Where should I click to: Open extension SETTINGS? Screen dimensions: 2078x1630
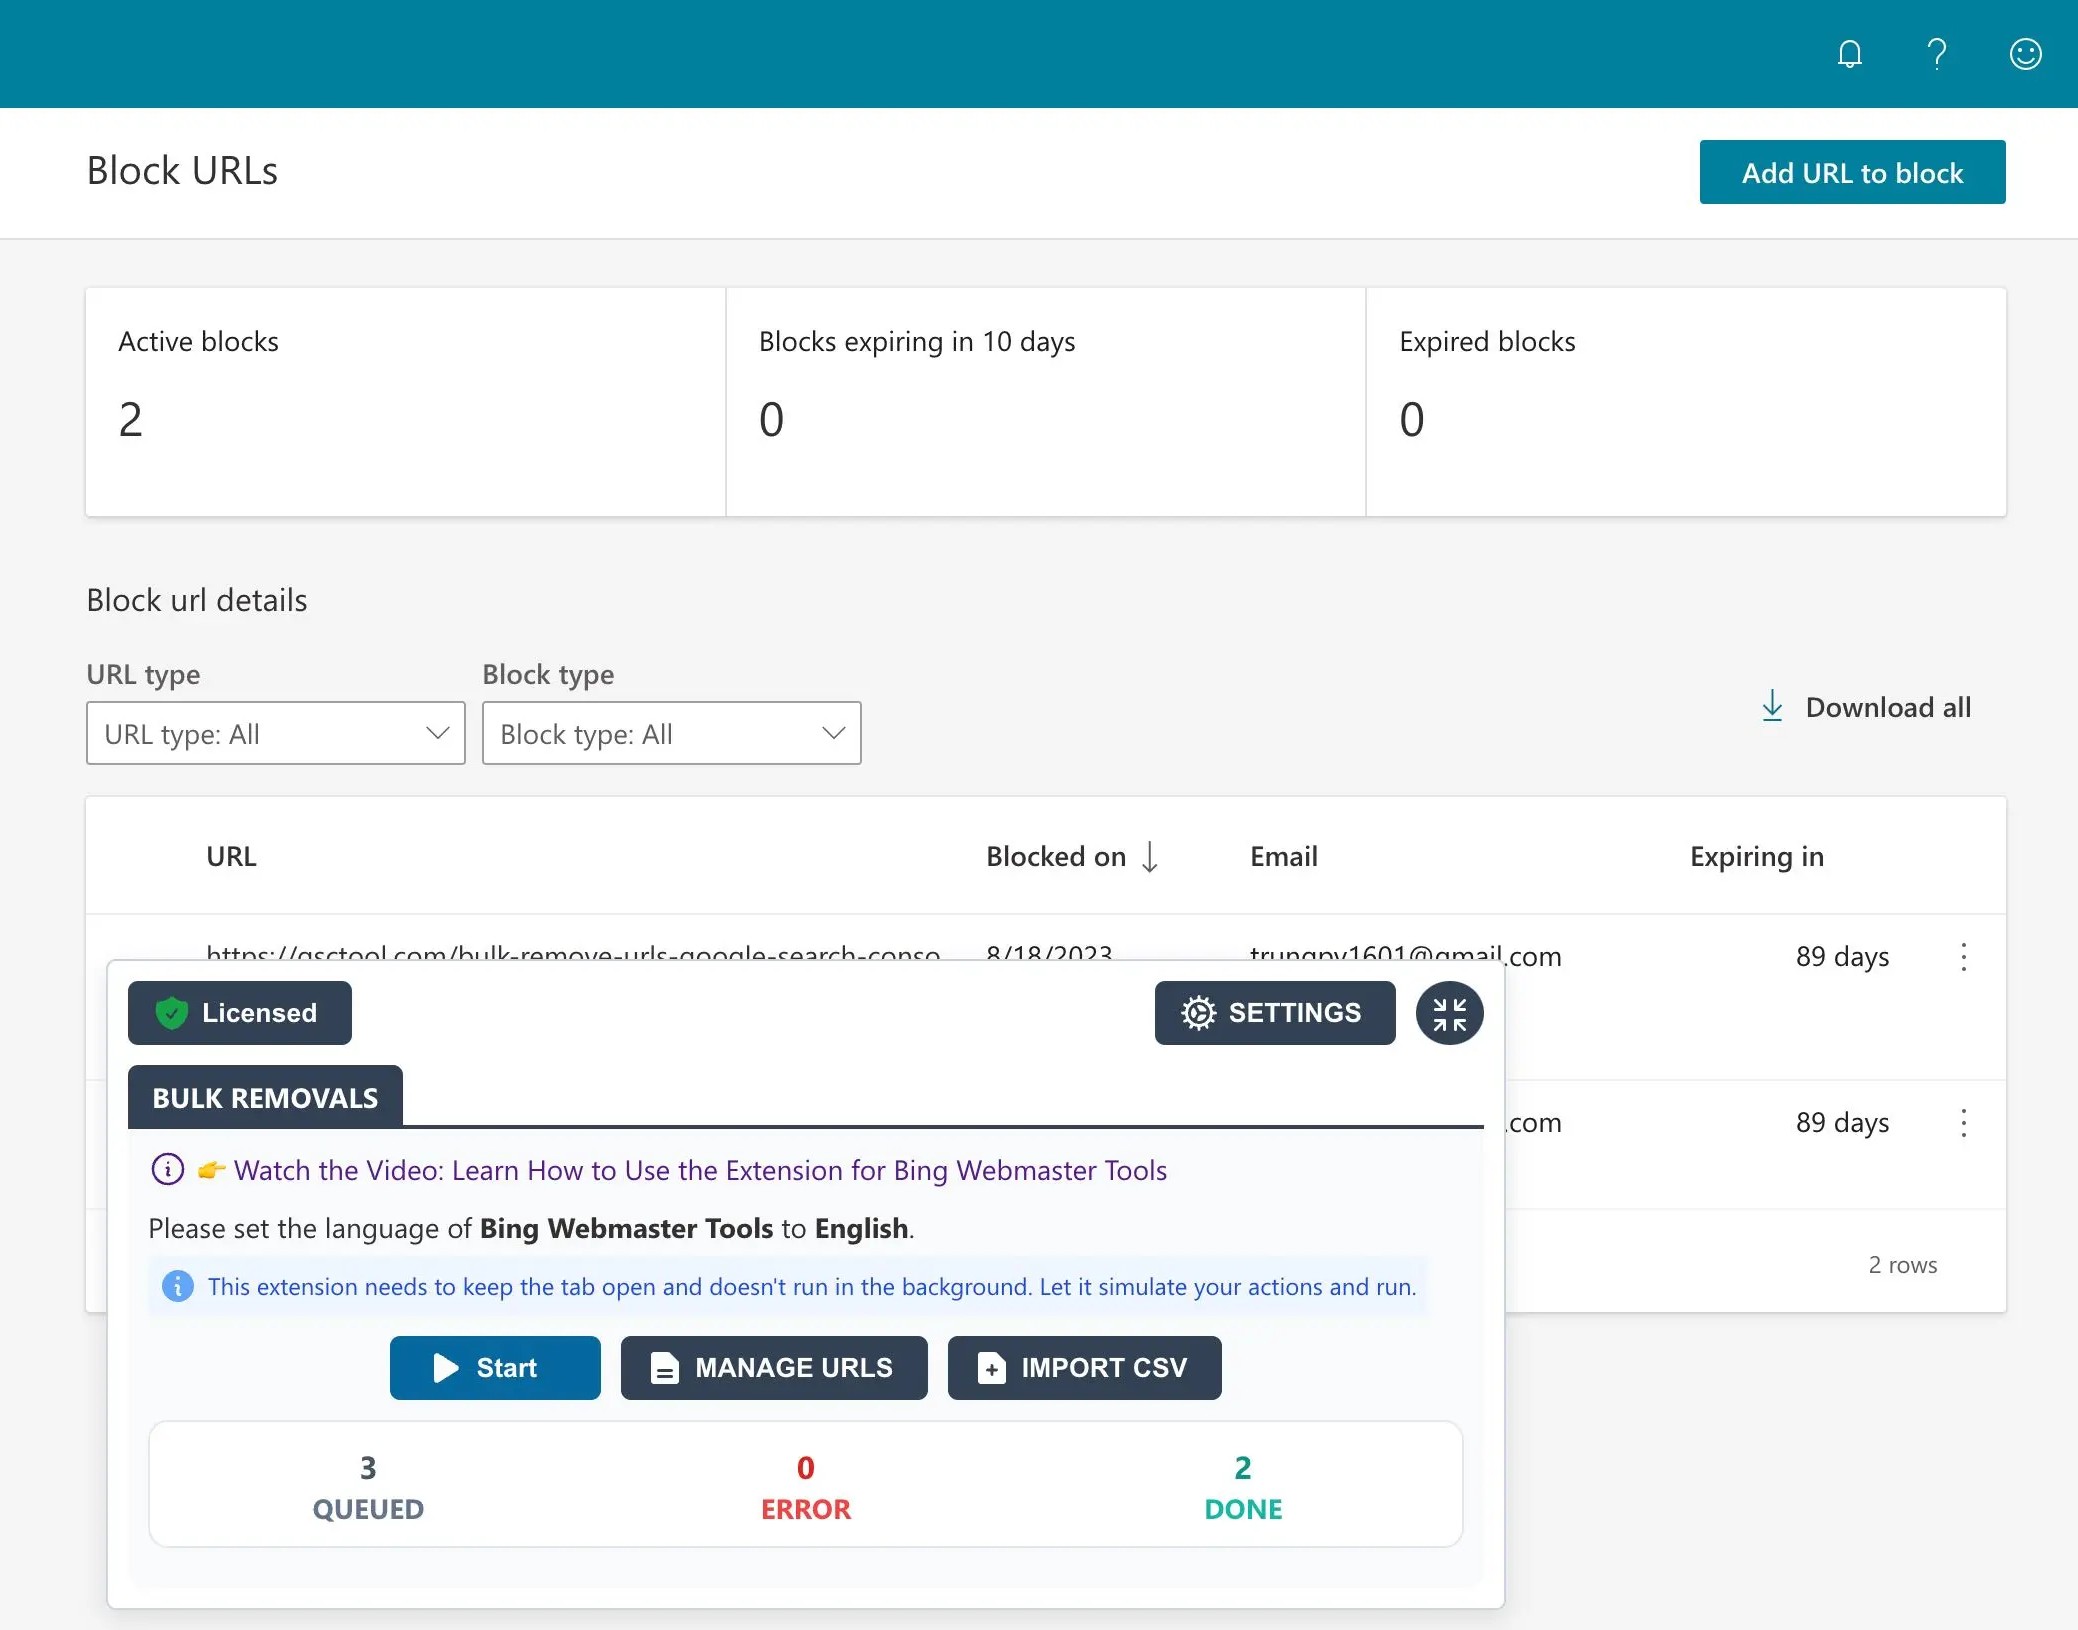(x=1274, y=1013)
